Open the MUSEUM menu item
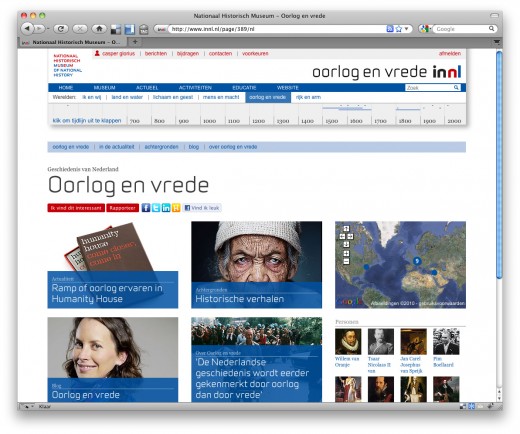Viewport: 520px width, 434px height. pos(104,88)
